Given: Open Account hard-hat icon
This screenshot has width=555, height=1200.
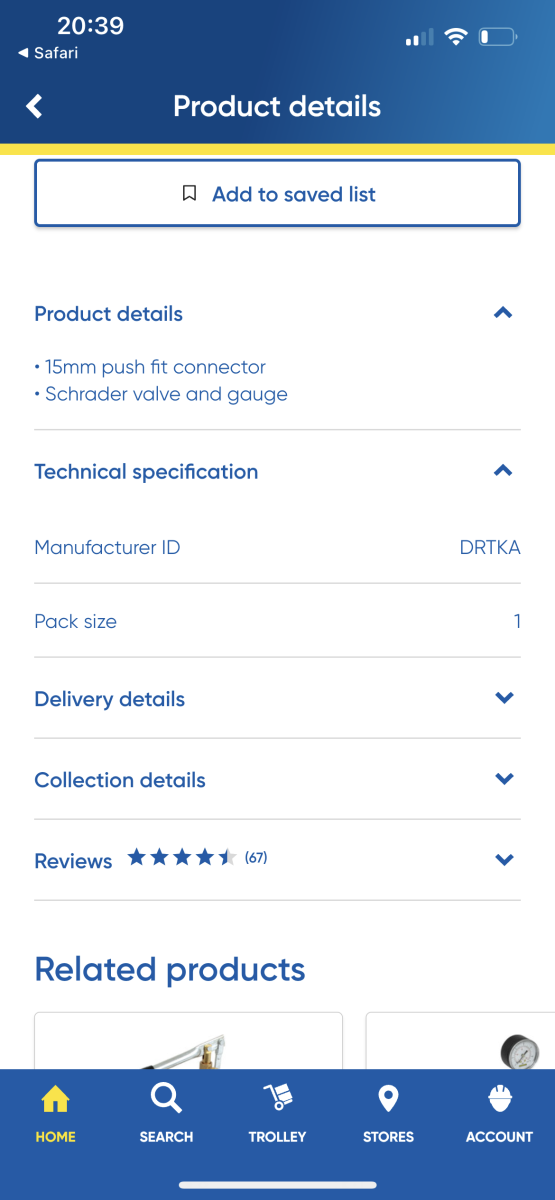Looking at the screenshot, I should pyautogui.click(x=499, y=1099).
